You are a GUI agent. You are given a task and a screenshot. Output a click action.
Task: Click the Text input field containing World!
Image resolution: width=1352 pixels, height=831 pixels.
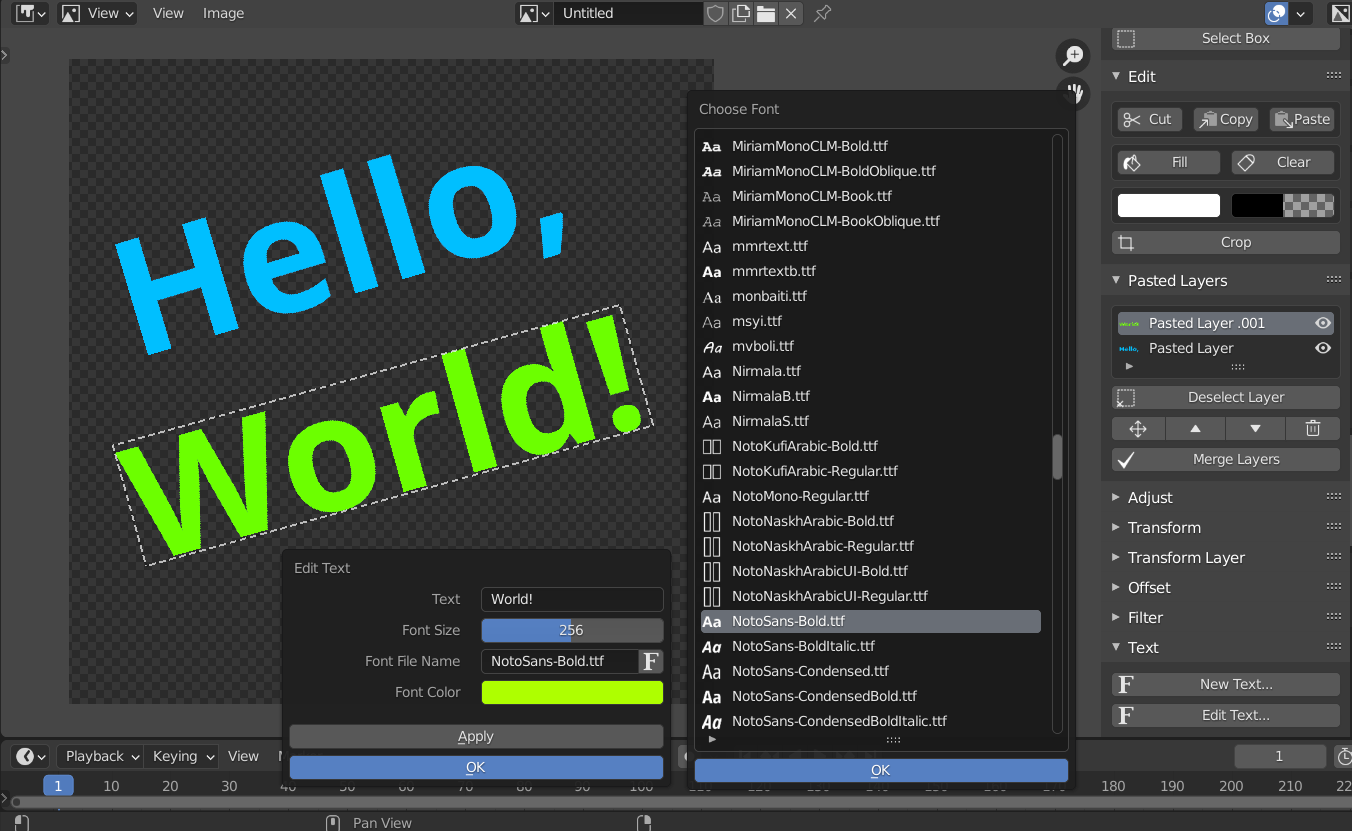click(572, 599)
